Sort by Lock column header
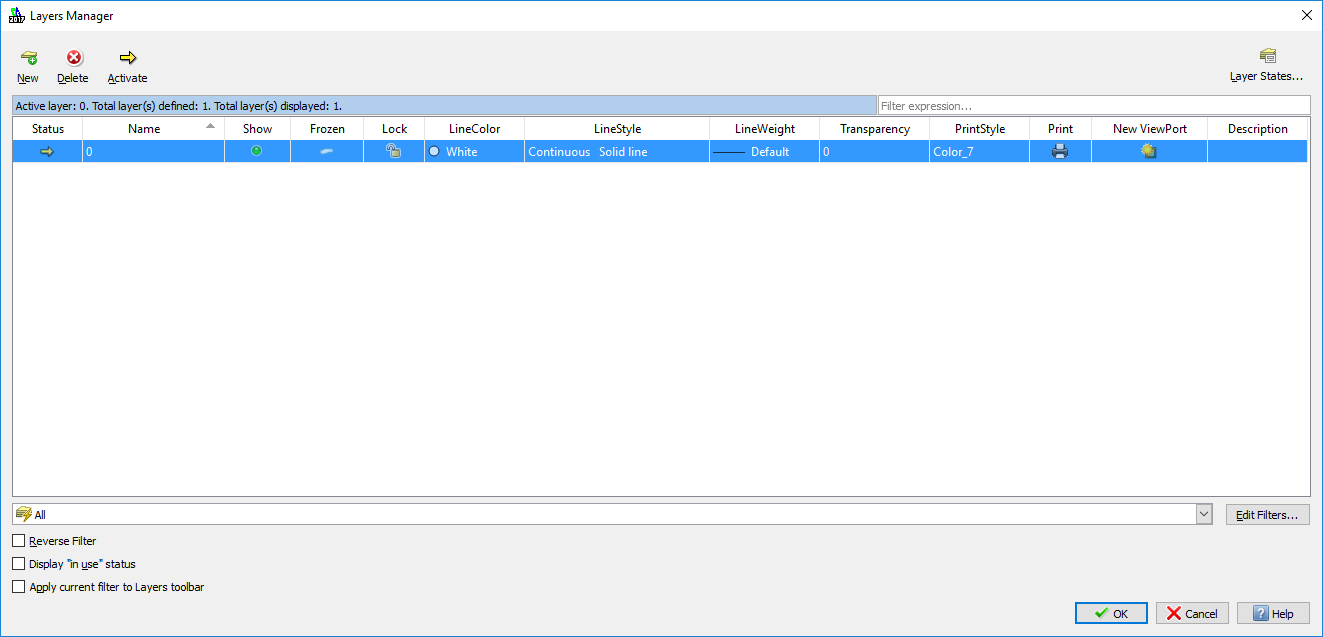1323x637 pixels. [x=394, y=129]
